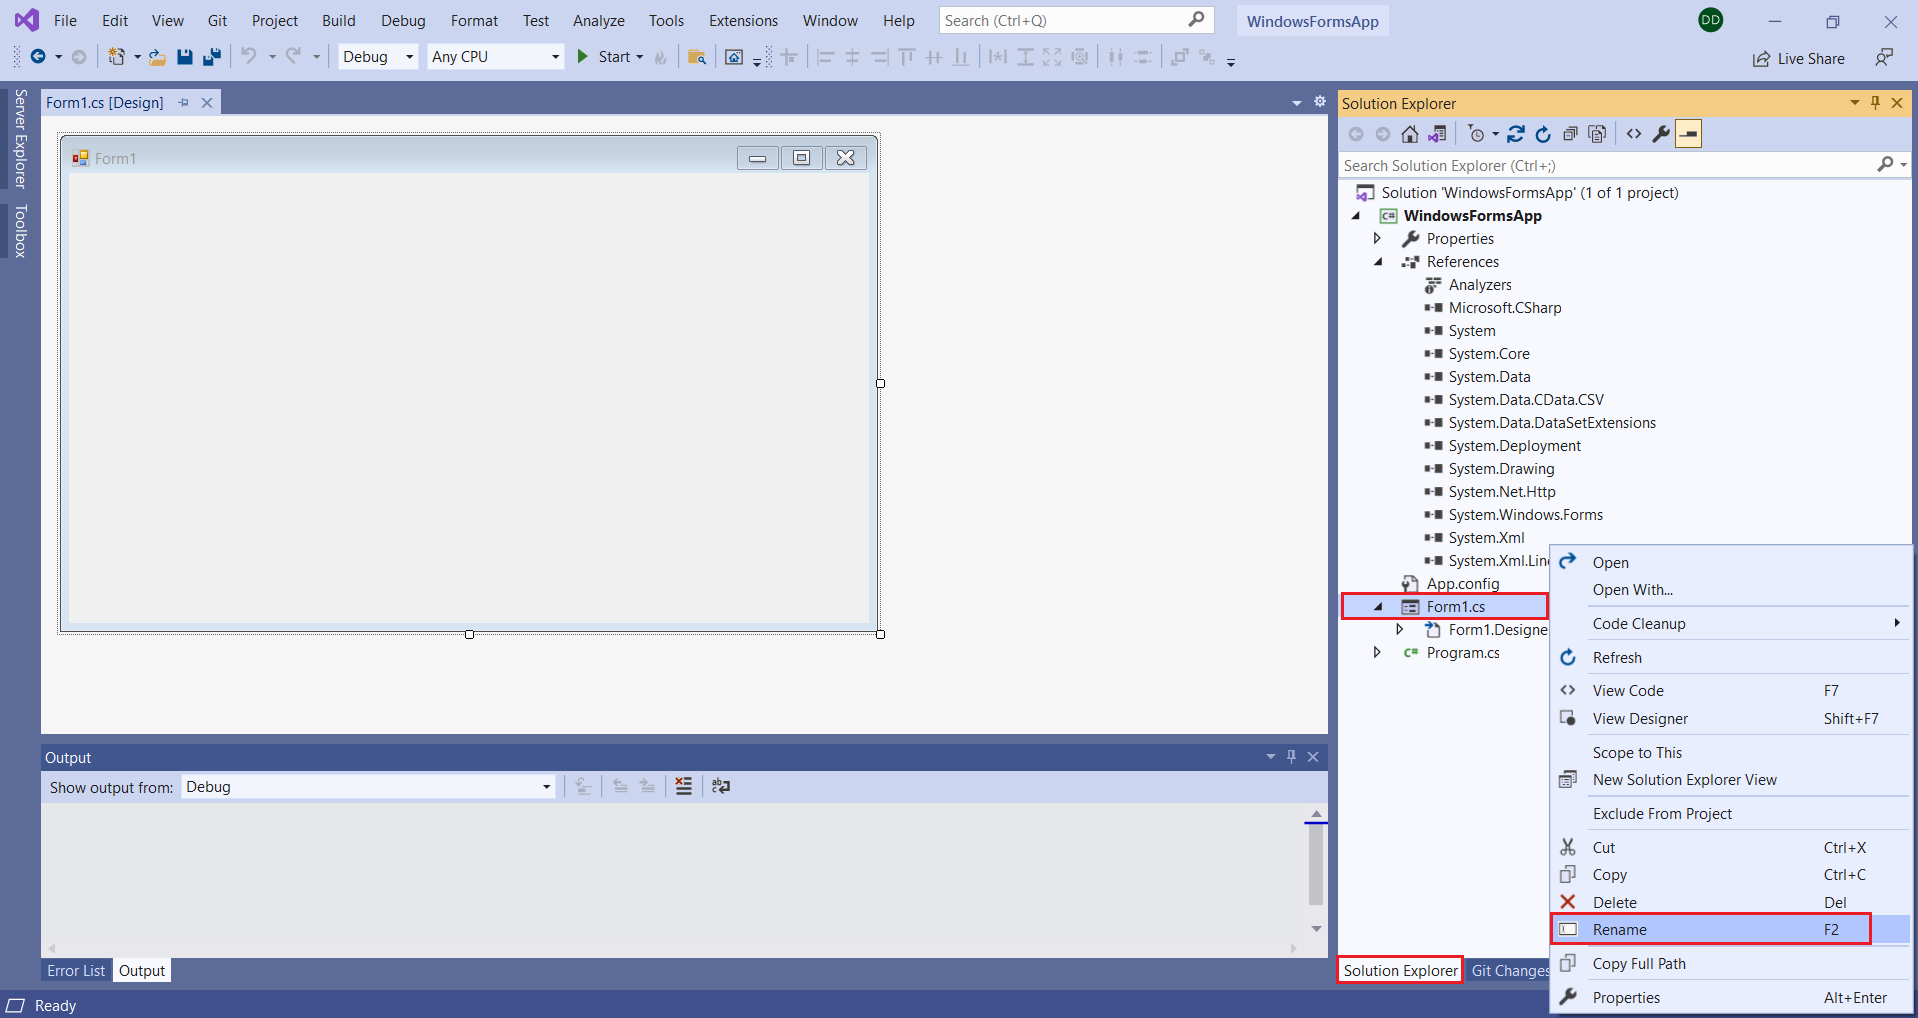
Task: Click the Sync with Active Document icon
Action: coord(1516,134)
